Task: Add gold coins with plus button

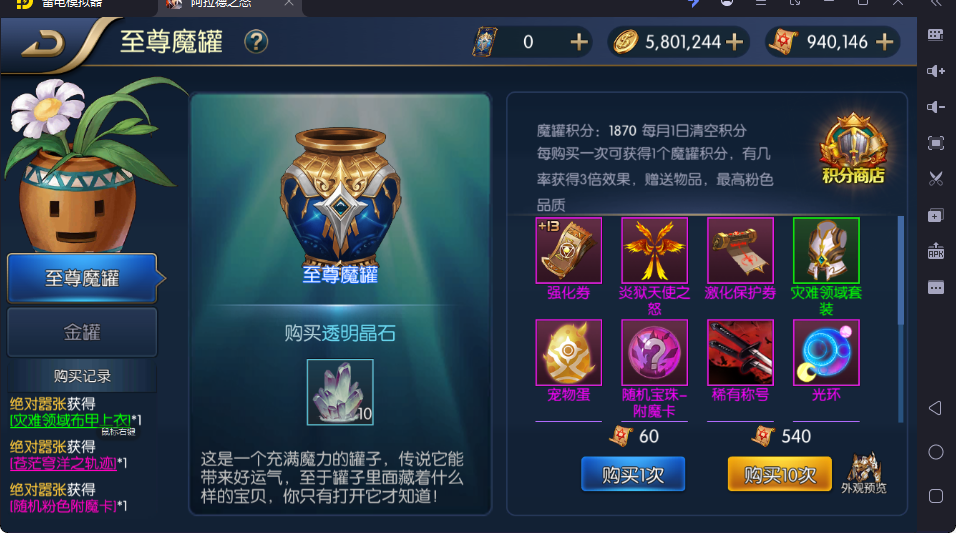Action: point(735,41)
